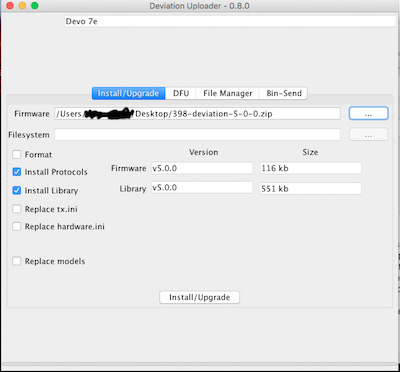400x372 pixels.
Task: Toggle the Format checkbox
Action: [17, 155]
